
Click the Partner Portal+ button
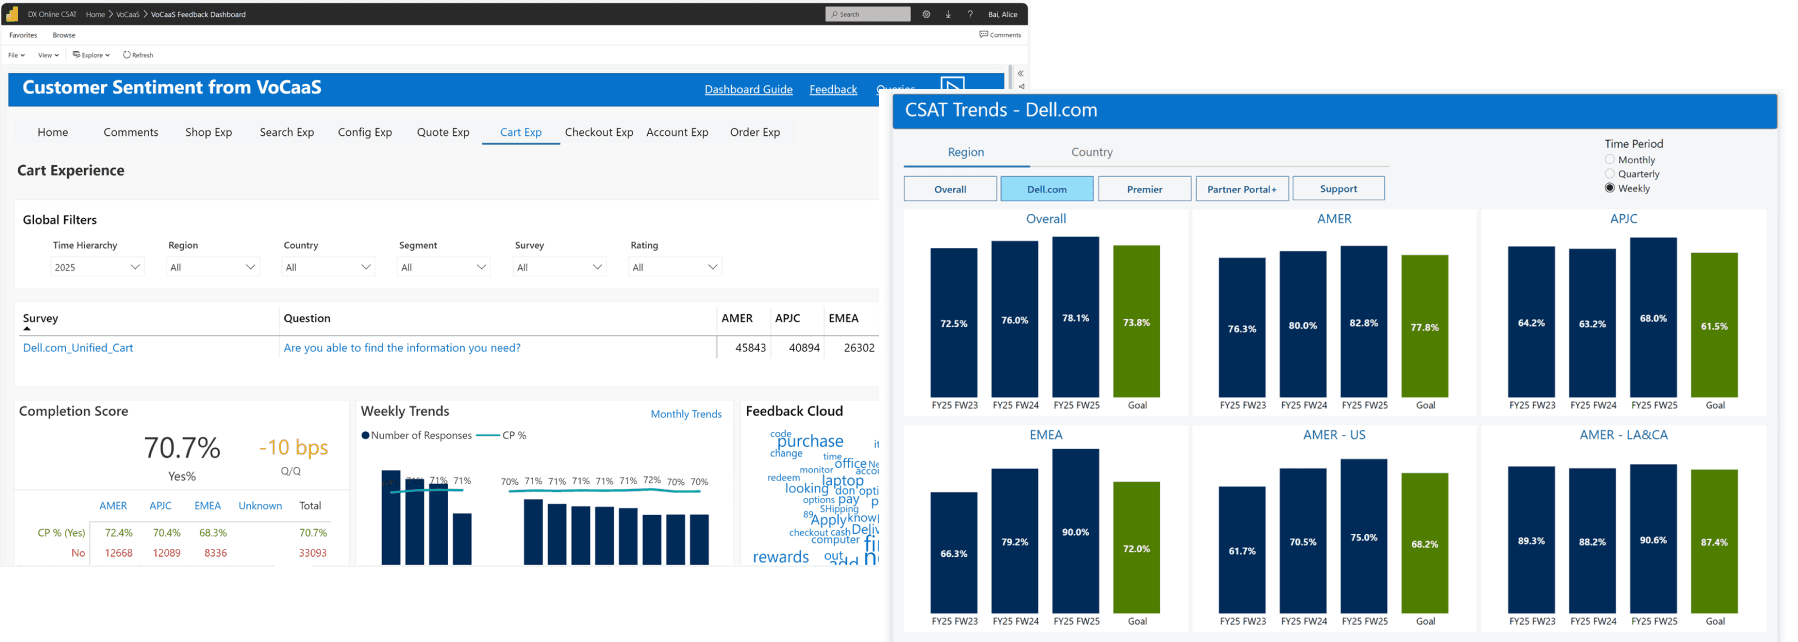1242,188
